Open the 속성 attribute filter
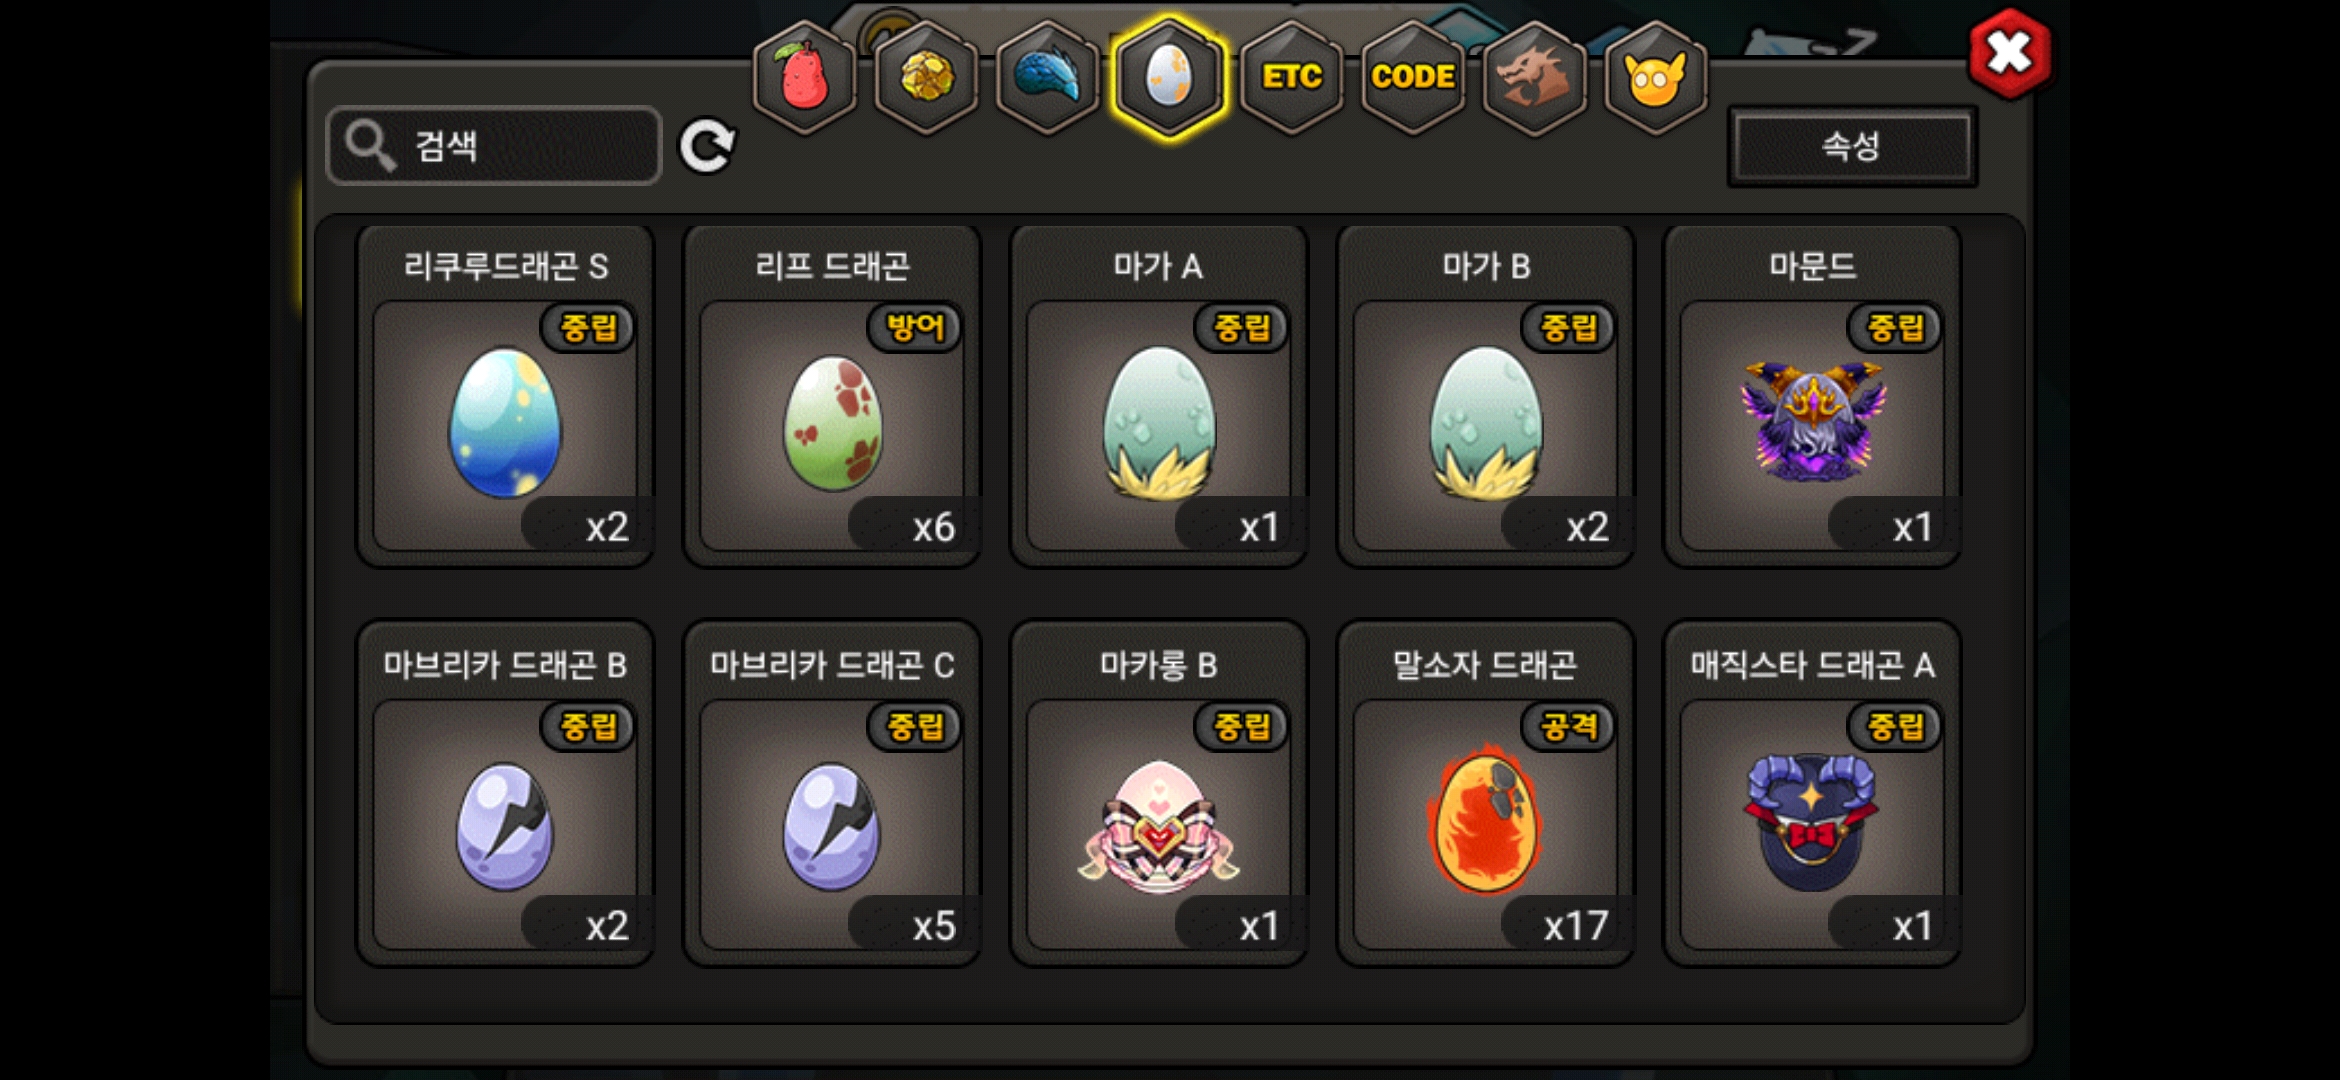The image size is (2340, 1080). [1852, 146]
